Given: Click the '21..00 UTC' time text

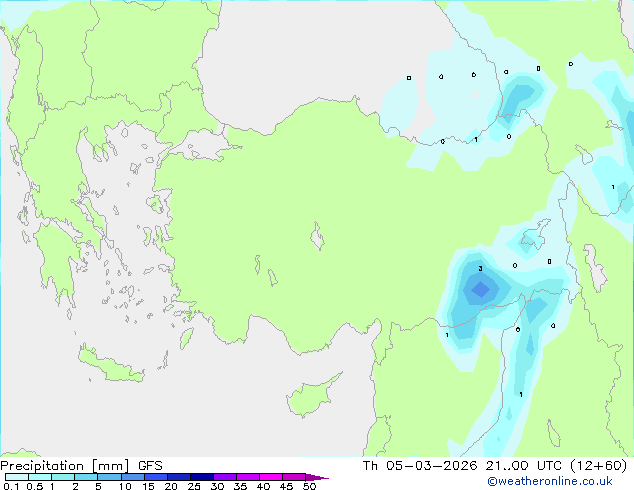Looking at the screenshot, I should (524, 466).
